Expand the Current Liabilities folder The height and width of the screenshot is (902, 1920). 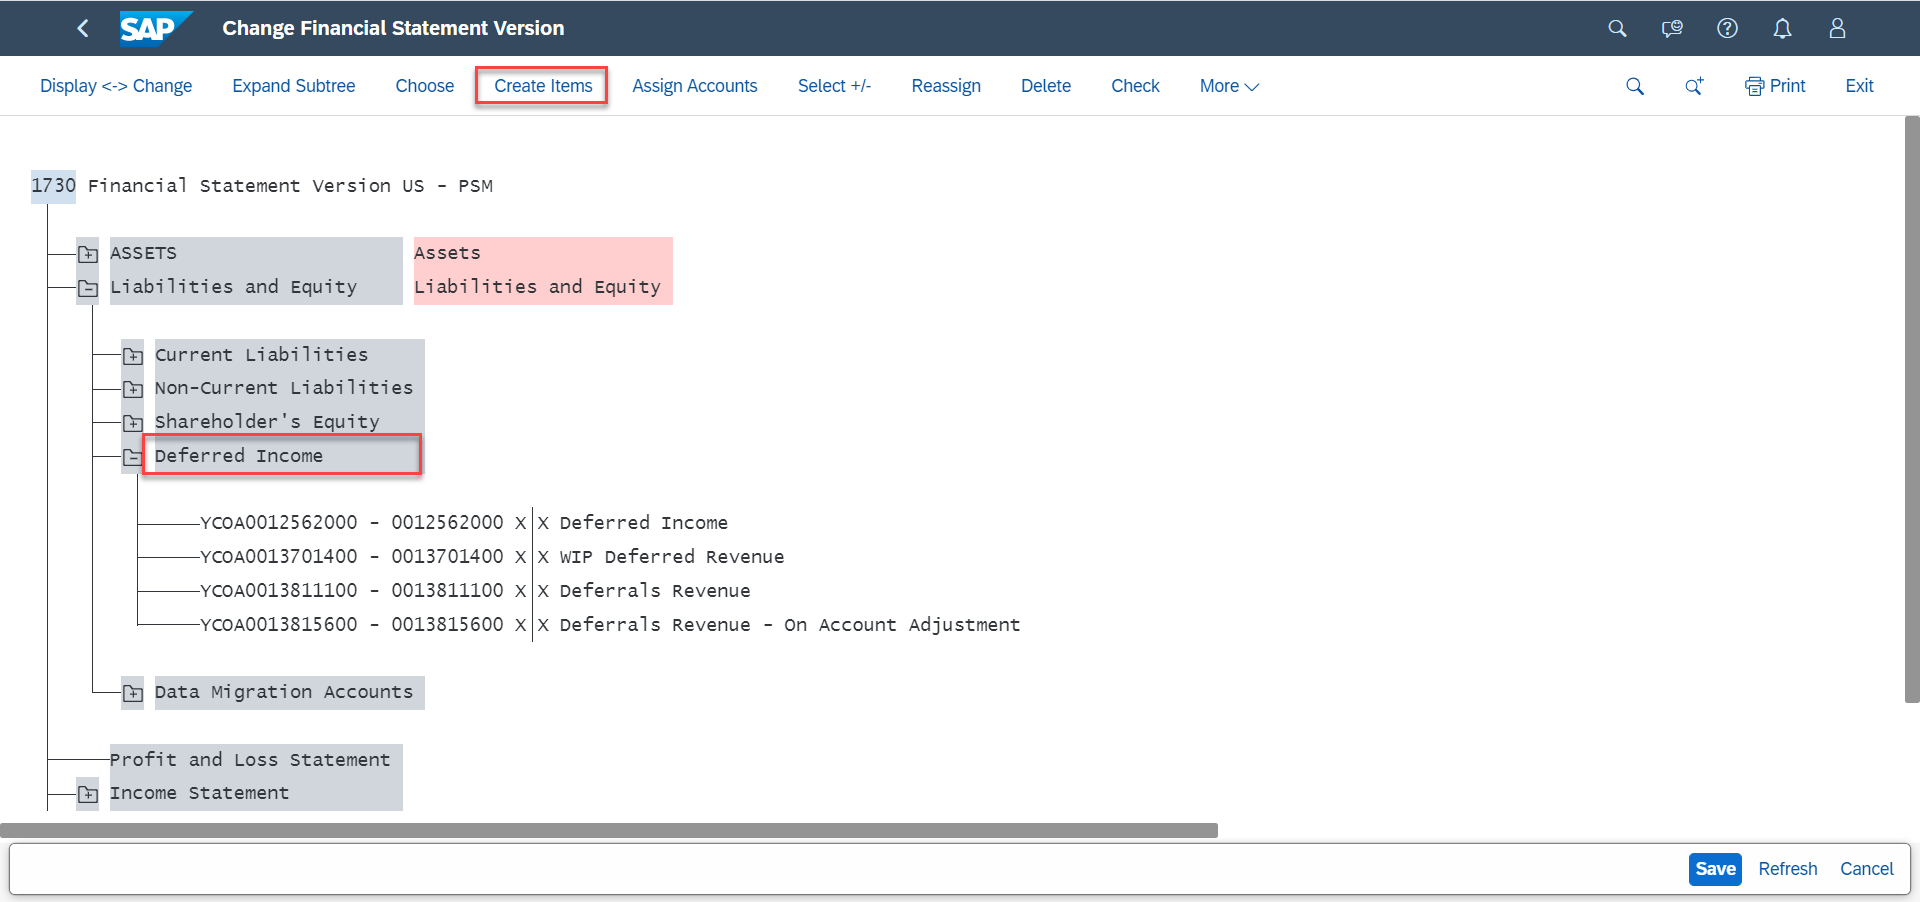[133, 356]
